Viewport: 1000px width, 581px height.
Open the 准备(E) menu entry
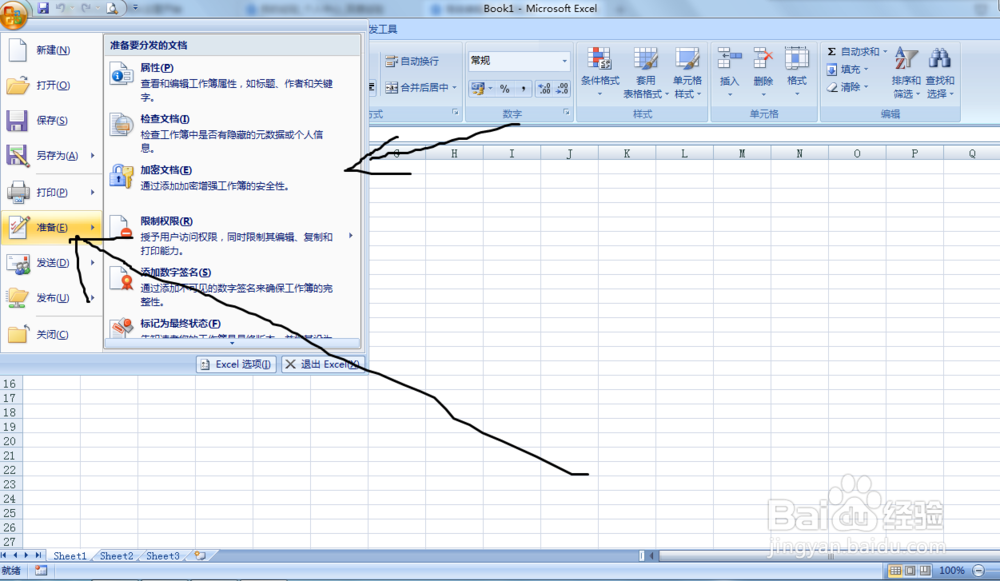pos(52,228)
